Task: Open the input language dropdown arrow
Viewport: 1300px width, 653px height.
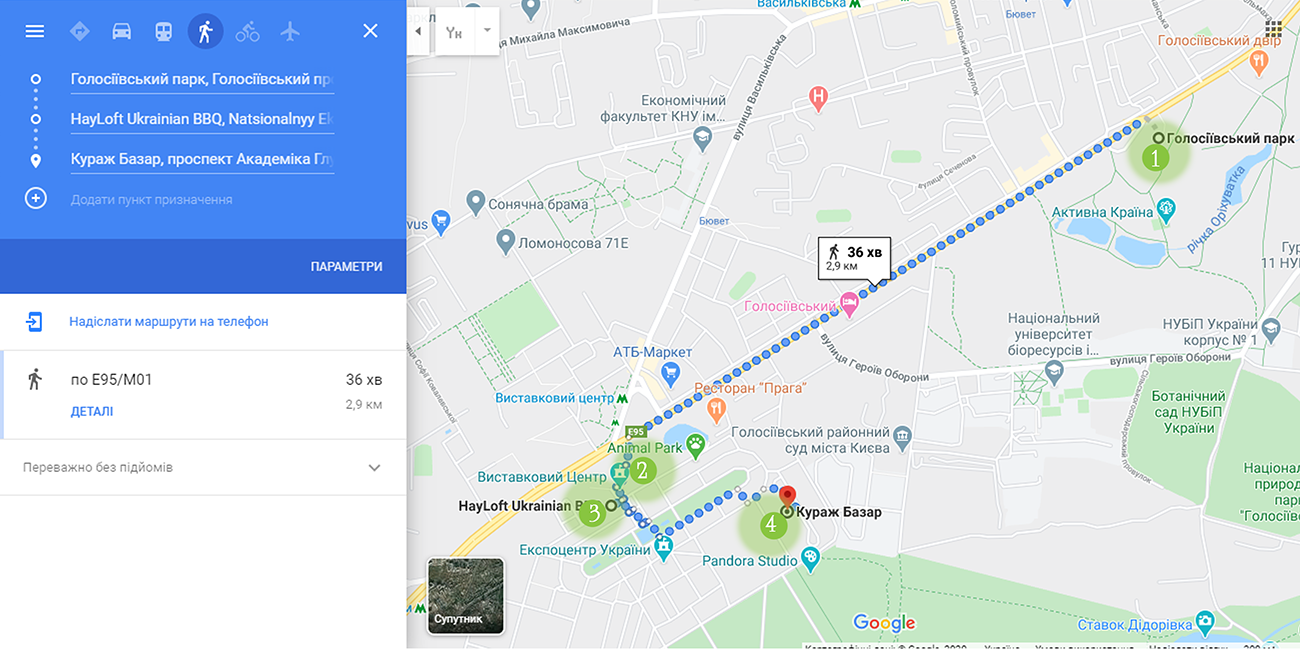Action: 487,31
